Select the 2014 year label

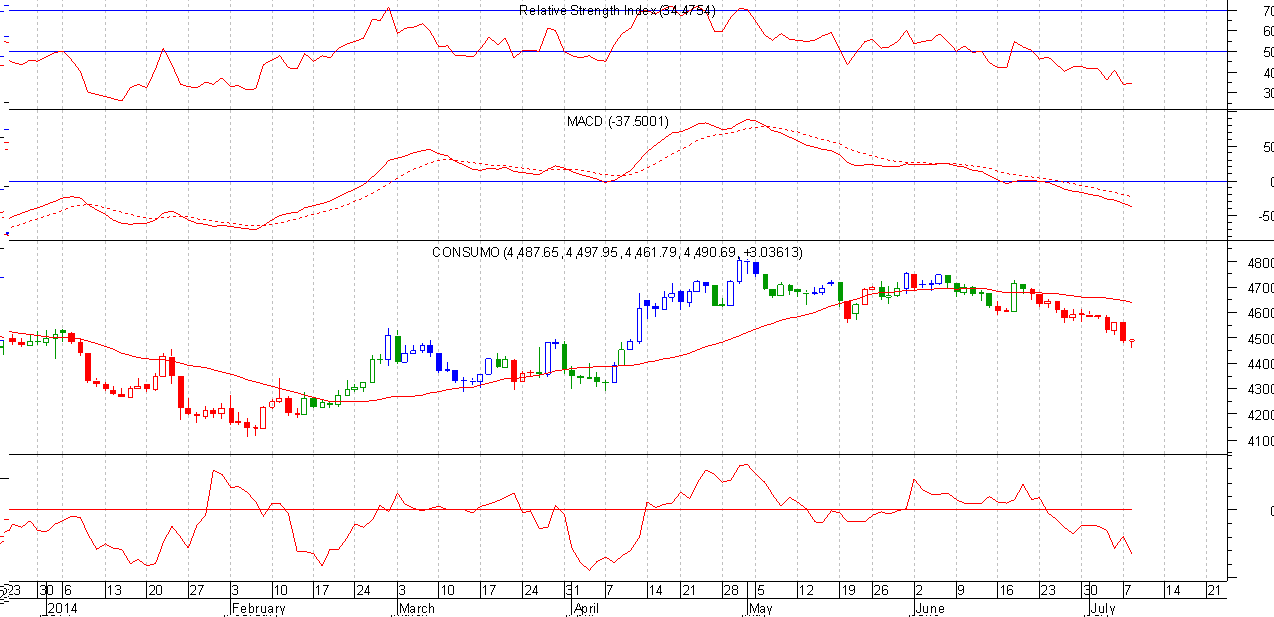(63, 608)
